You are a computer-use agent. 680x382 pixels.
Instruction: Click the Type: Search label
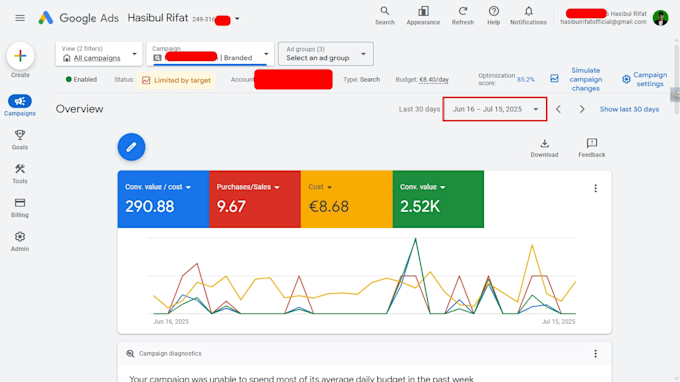pos(361,79)
